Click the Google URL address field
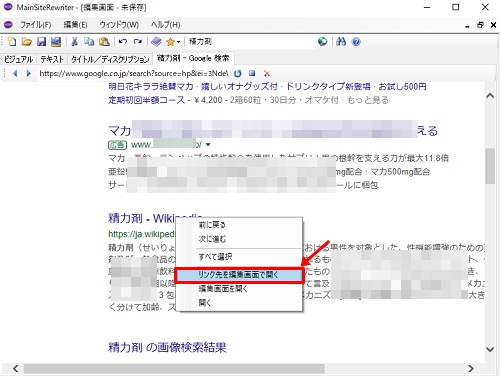The width and height of the screenshot is (500, 376). tap(133, 73)
